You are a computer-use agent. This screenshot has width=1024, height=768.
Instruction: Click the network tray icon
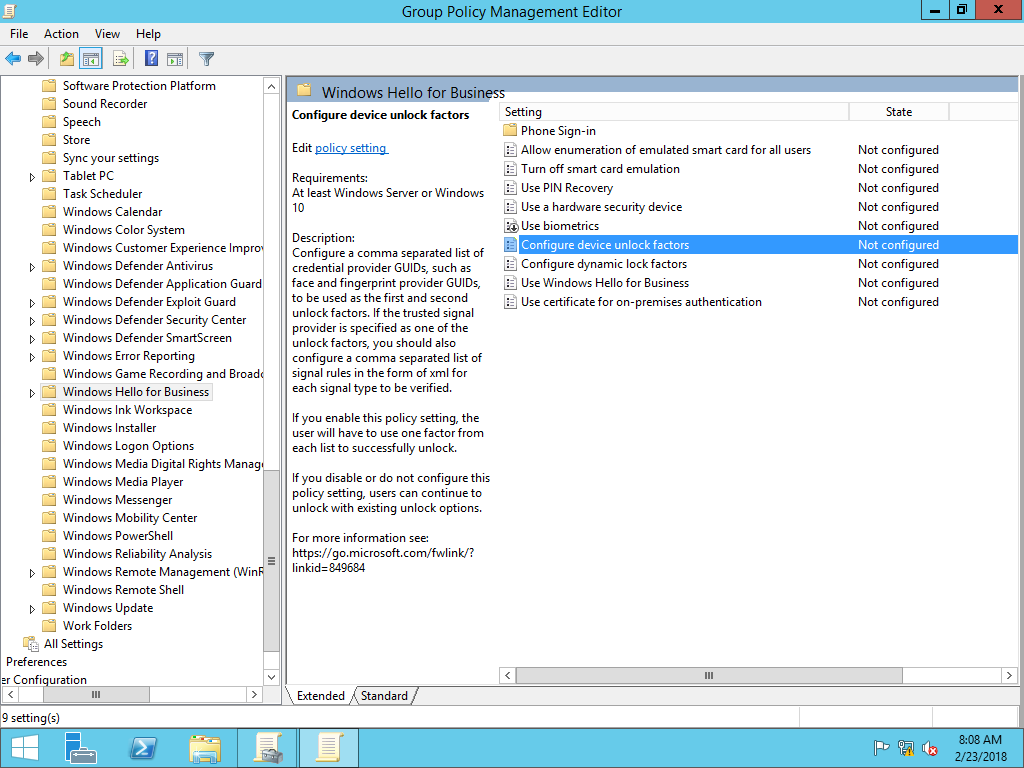pyautogui.click(x=905, y=748)
